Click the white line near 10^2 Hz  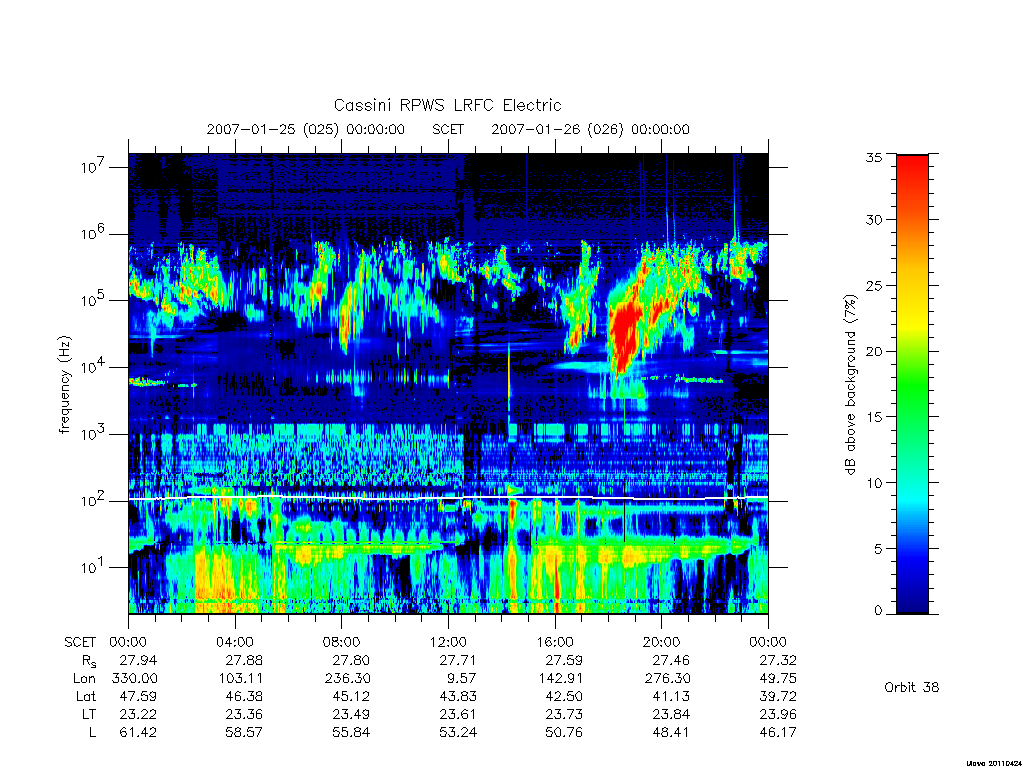coord(448,498)
